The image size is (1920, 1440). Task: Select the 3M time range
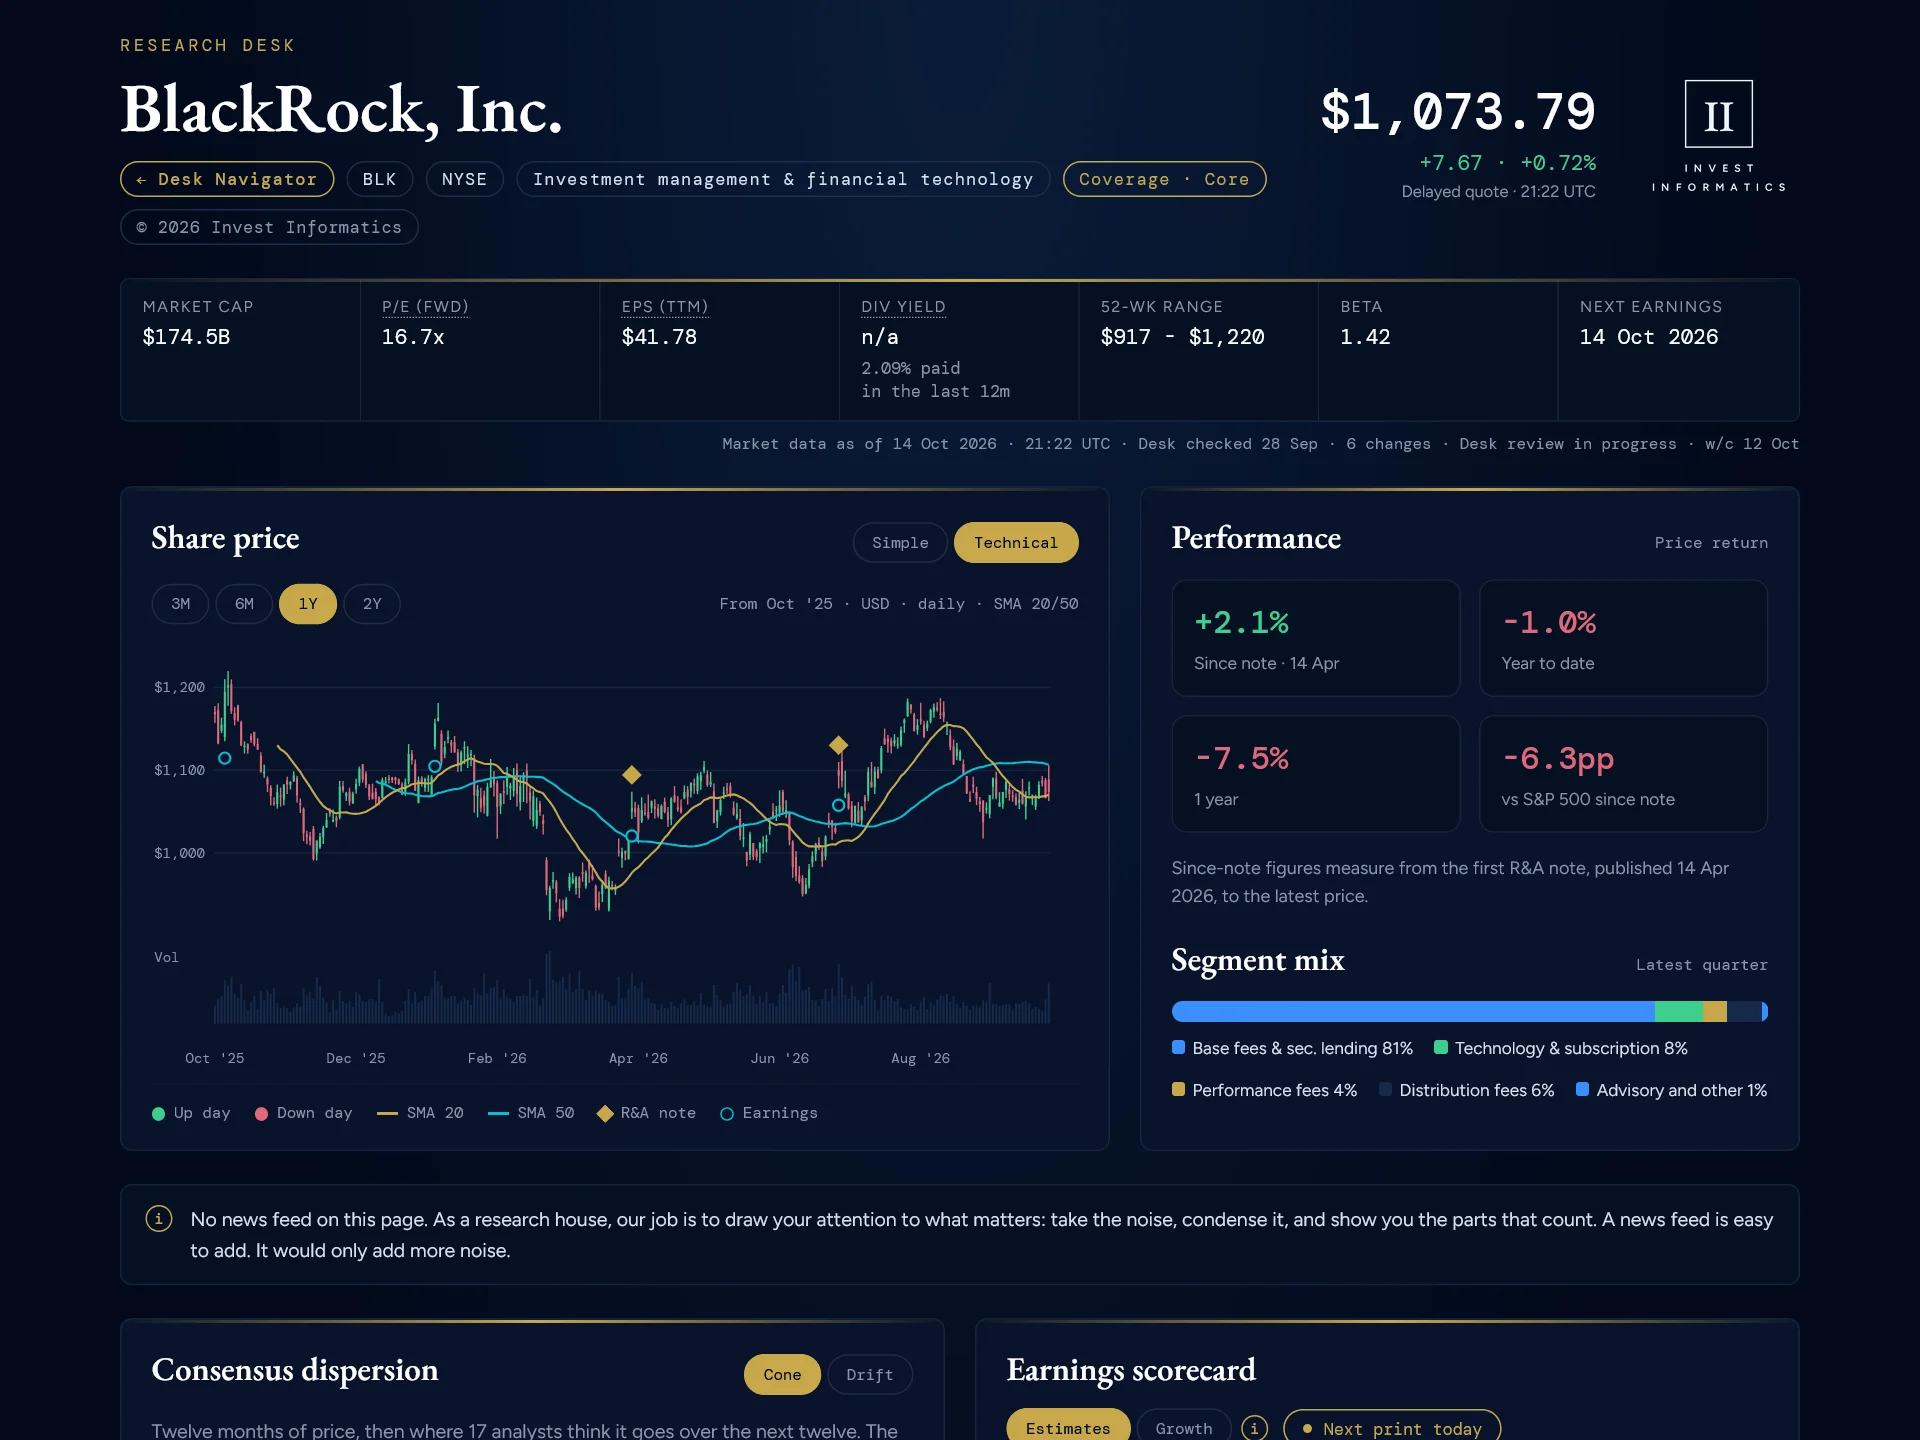[180, 604]
